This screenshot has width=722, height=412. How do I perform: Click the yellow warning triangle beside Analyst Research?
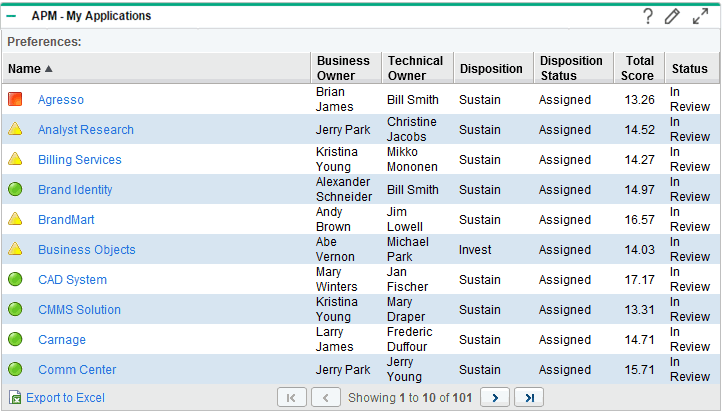[15, 130]
